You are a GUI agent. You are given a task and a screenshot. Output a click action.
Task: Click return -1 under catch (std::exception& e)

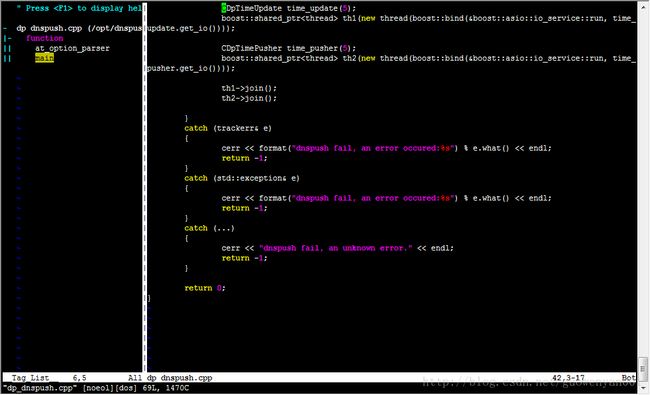tap(244, 208)
